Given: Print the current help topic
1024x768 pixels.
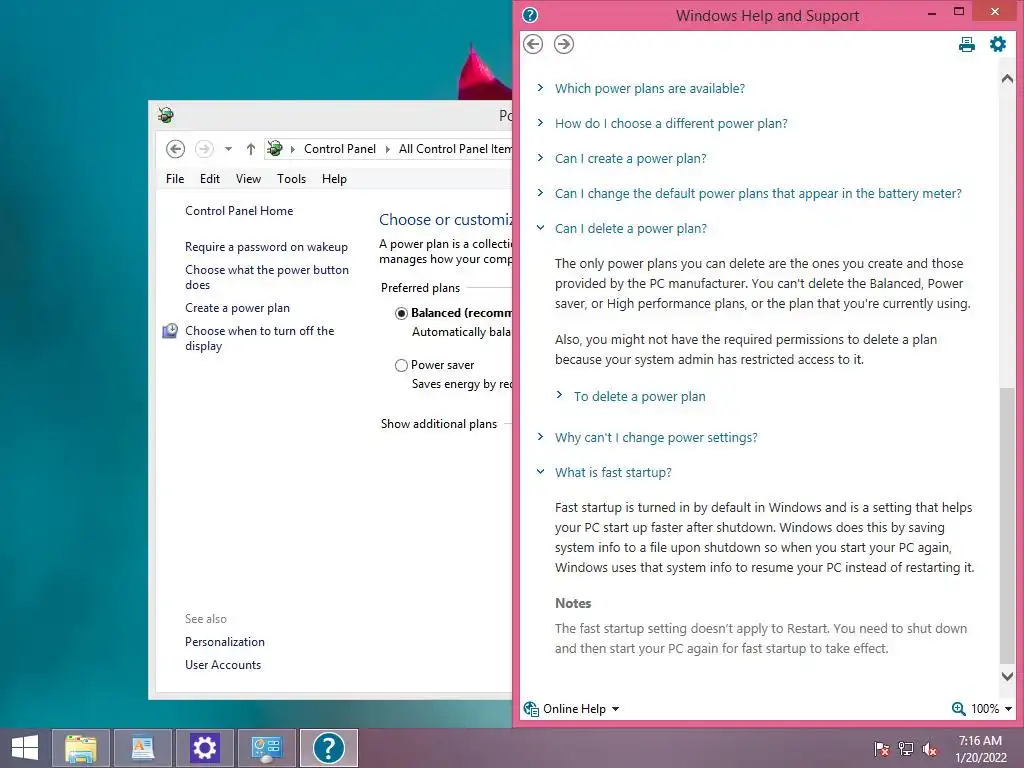Looking at the screenshot, I should 967,44.
